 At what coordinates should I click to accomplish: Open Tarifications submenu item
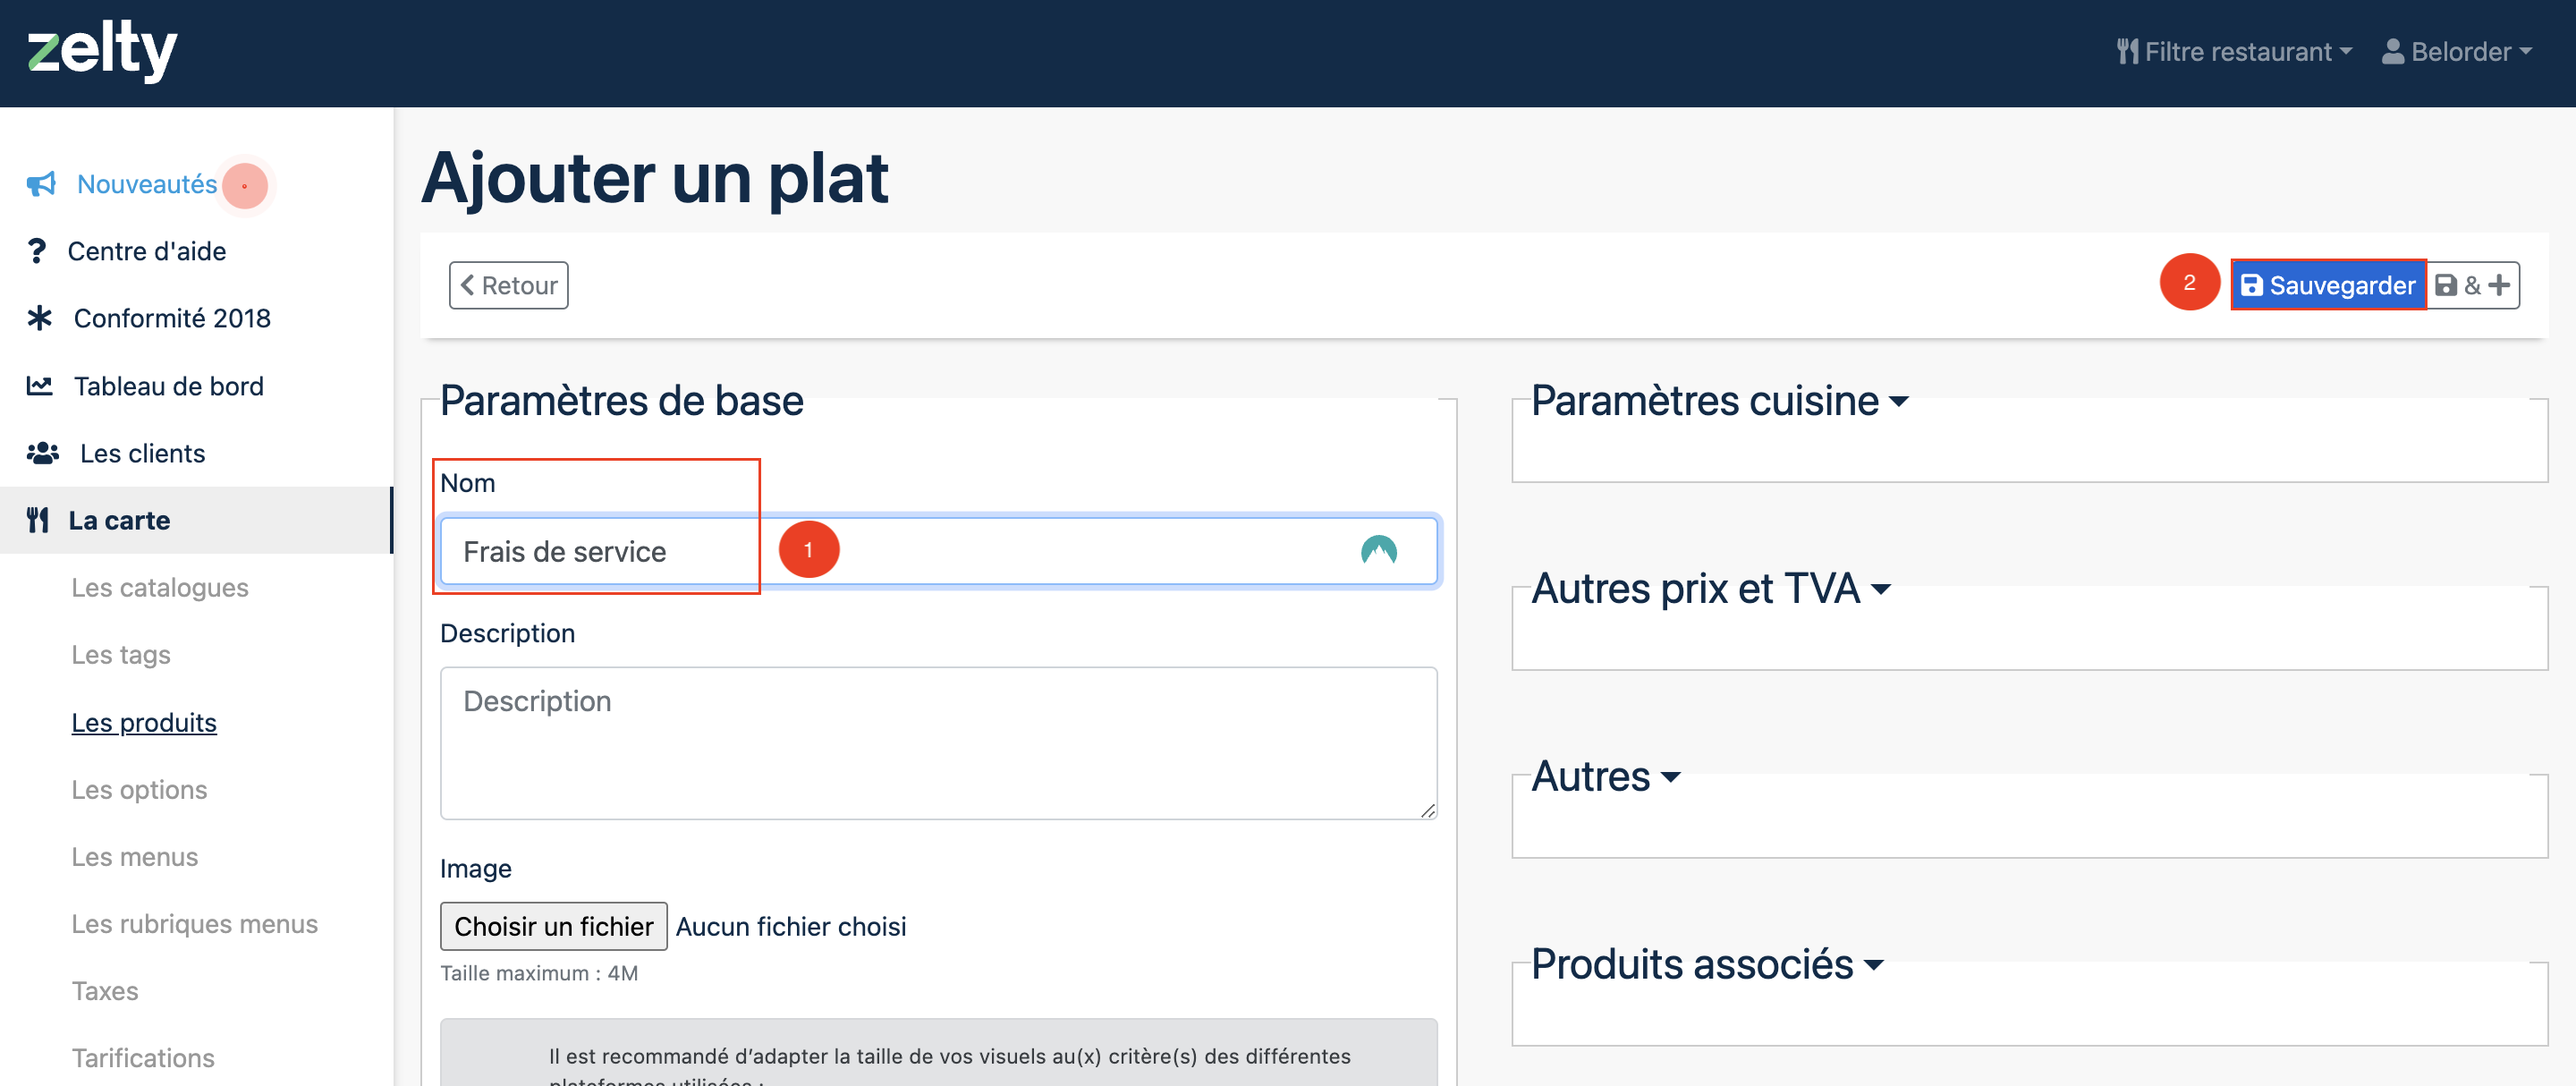(x=143, y=1058)
